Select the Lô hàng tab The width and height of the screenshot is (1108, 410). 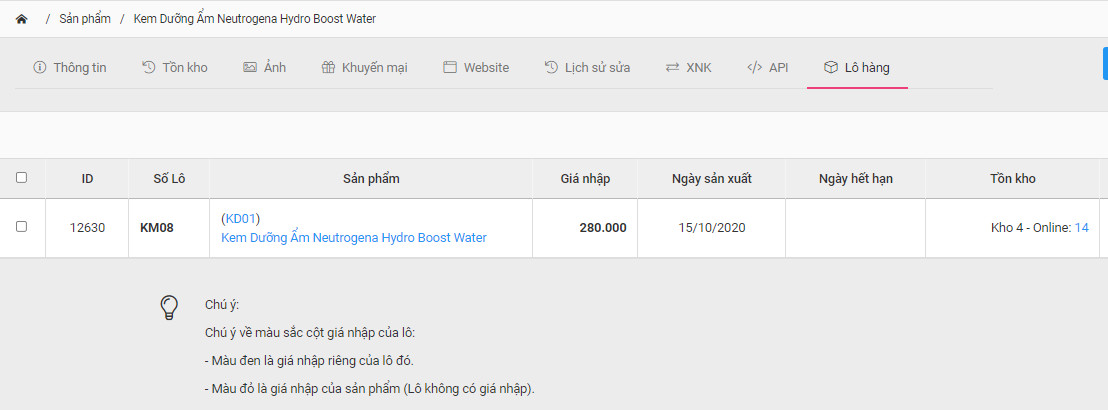click(x=857, y=68)
